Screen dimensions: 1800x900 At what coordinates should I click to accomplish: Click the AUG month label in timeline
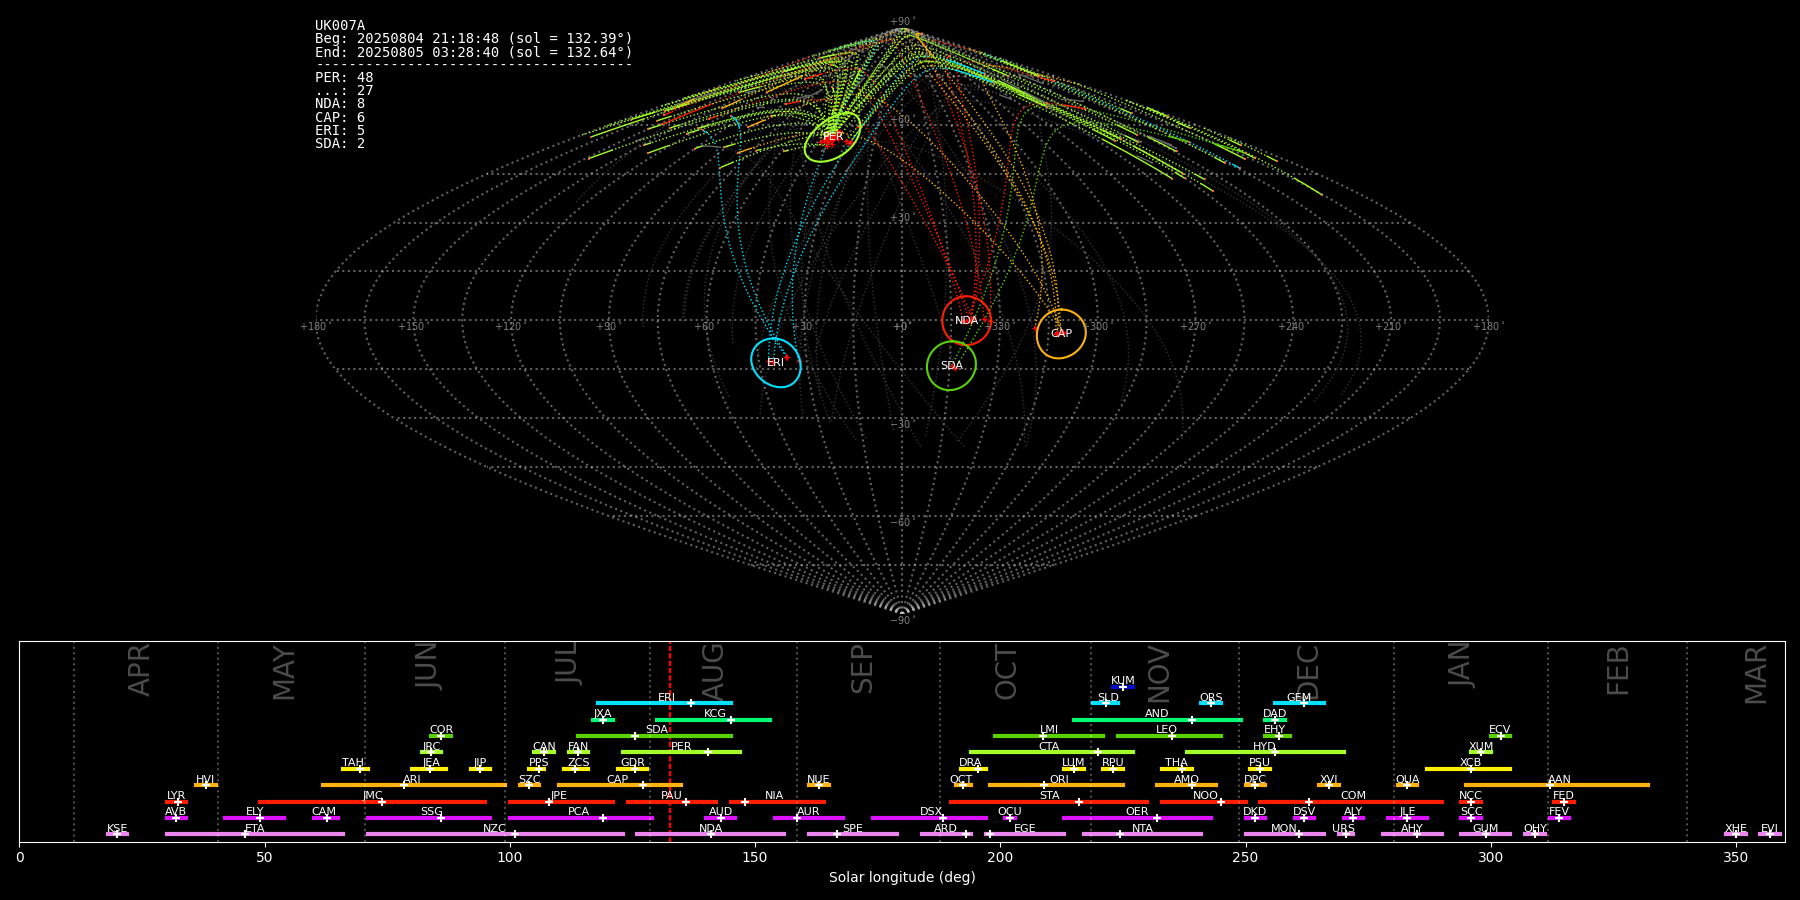(713, 671)
